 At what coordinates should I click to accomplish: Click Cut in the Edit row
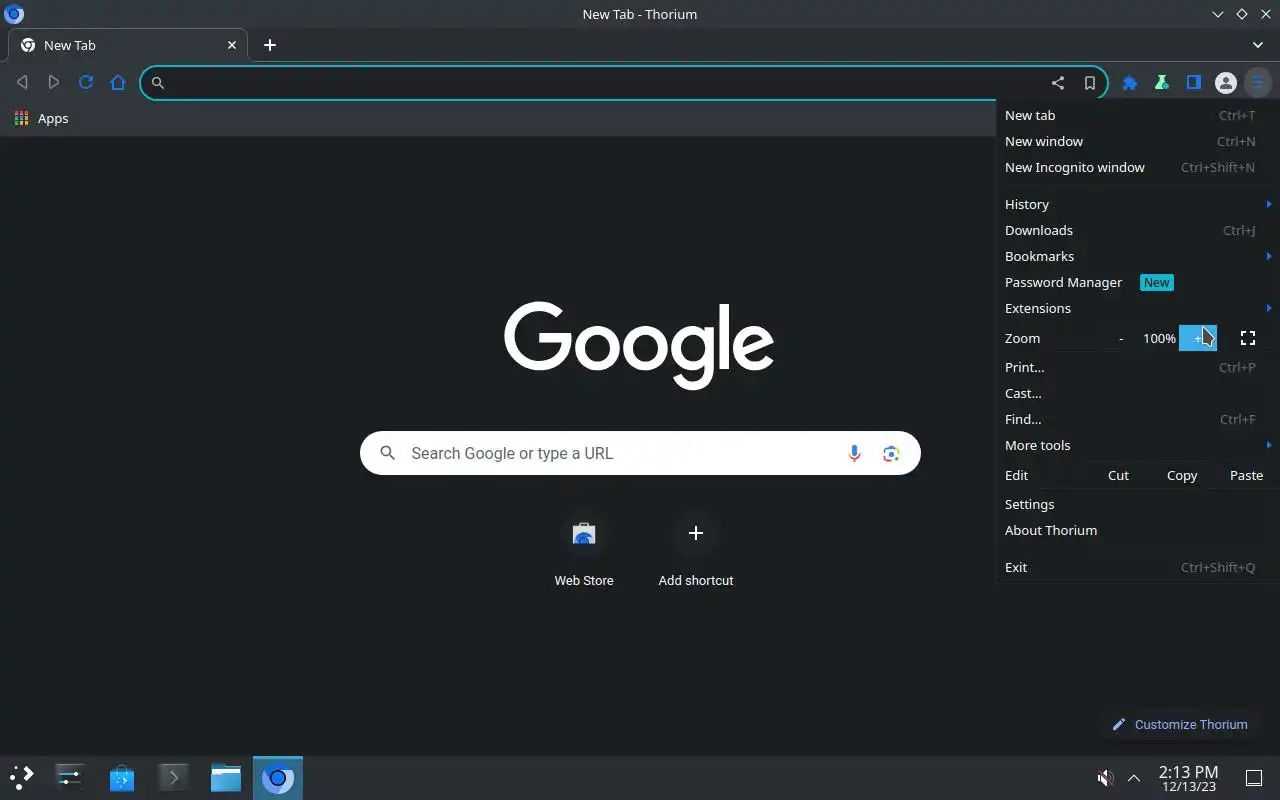[x=1118, y=475]
